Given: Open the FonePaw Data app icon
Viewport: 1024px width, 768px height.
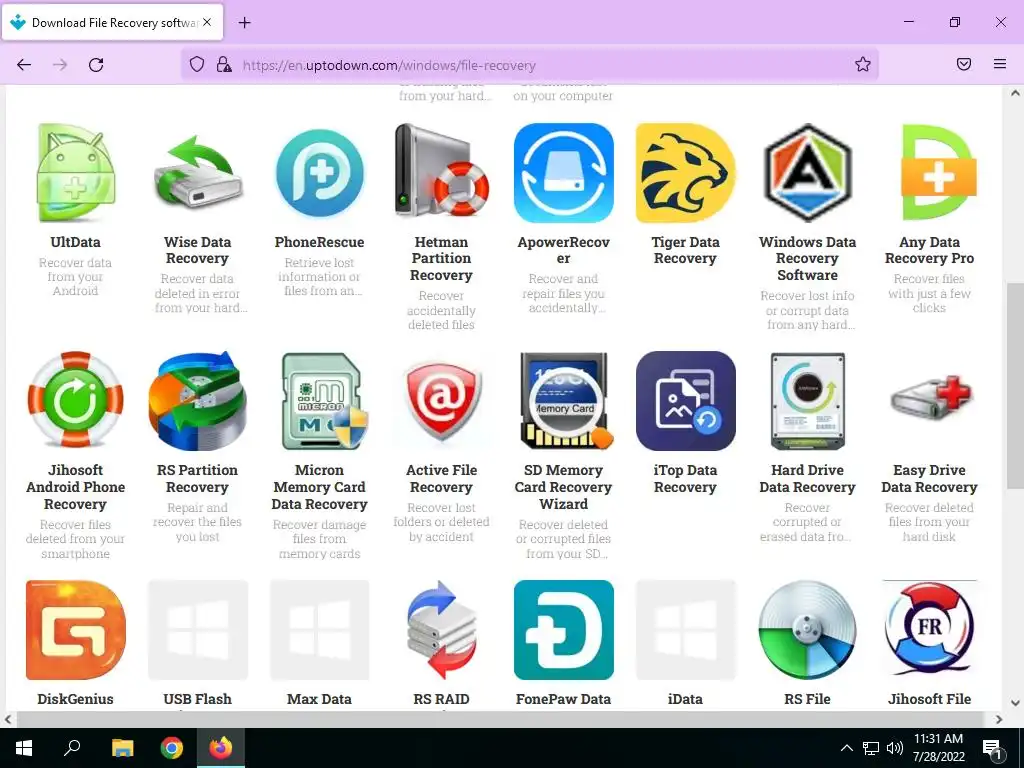Looking at the screenshot, I should [x=564, y=630].
